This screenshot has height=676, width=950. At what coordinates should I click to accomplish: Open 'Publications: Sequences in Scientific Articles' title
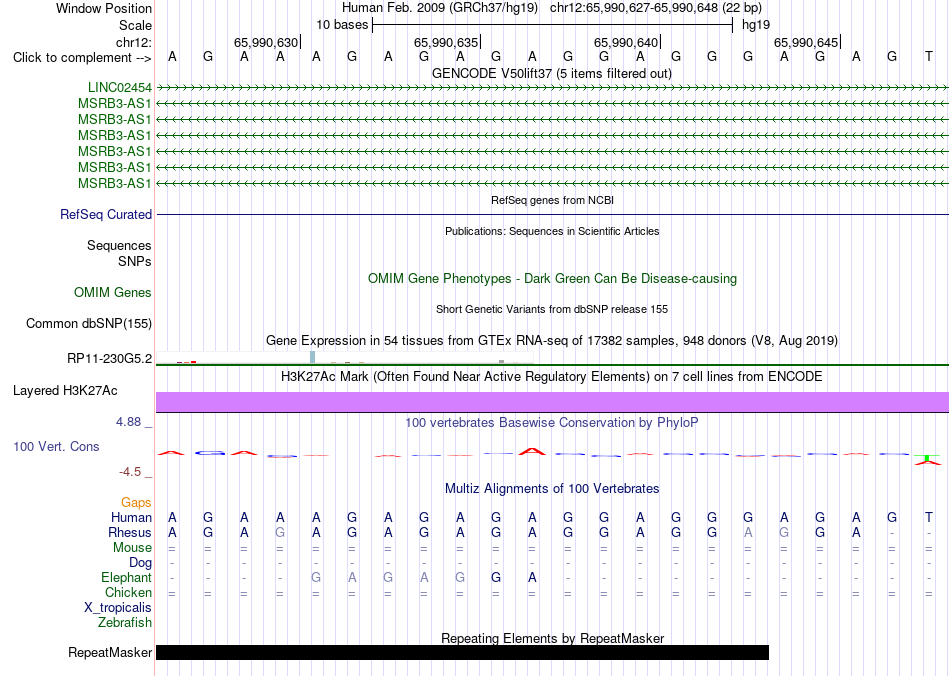552,231
